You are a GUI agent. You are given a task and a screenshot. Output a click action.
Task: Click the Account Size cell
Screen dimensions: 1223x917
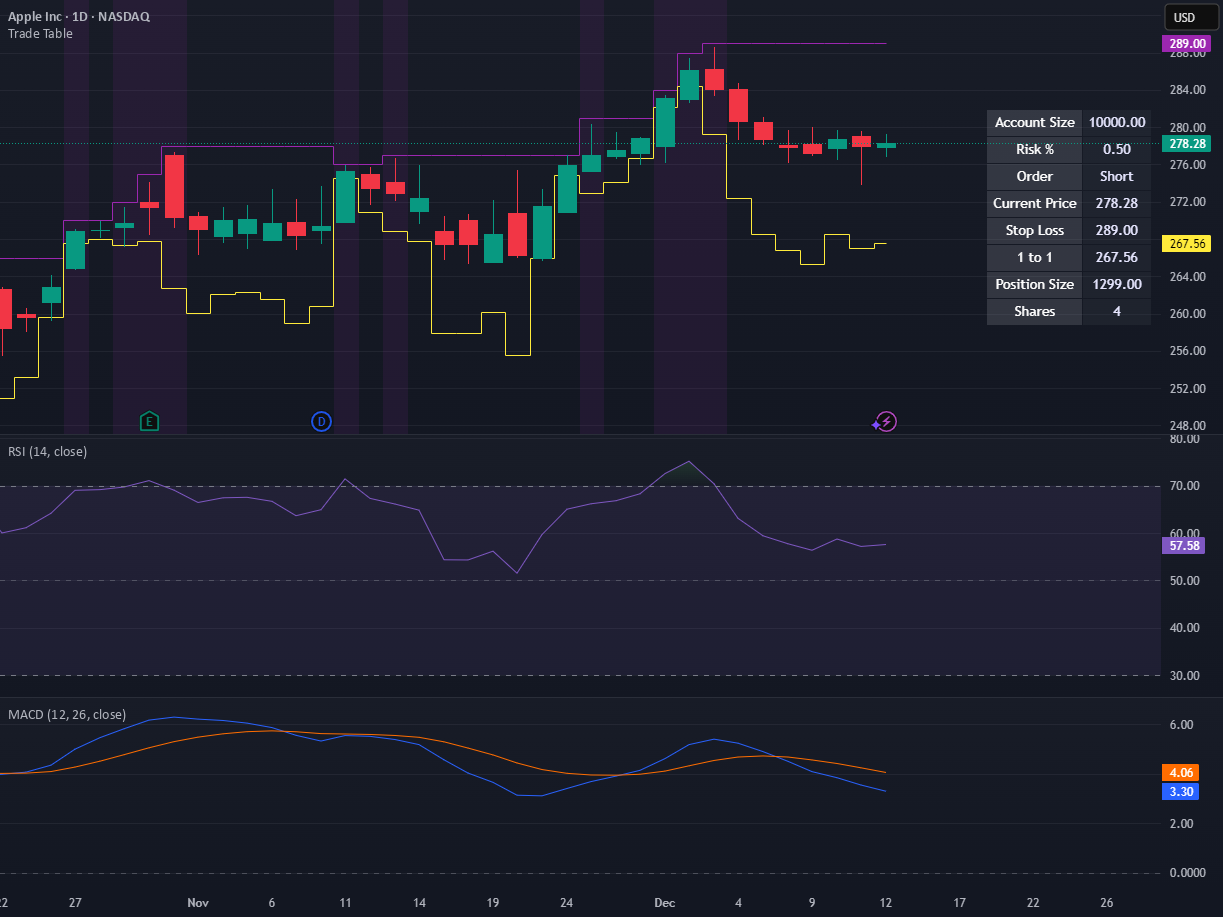(x=1035, y=122)
